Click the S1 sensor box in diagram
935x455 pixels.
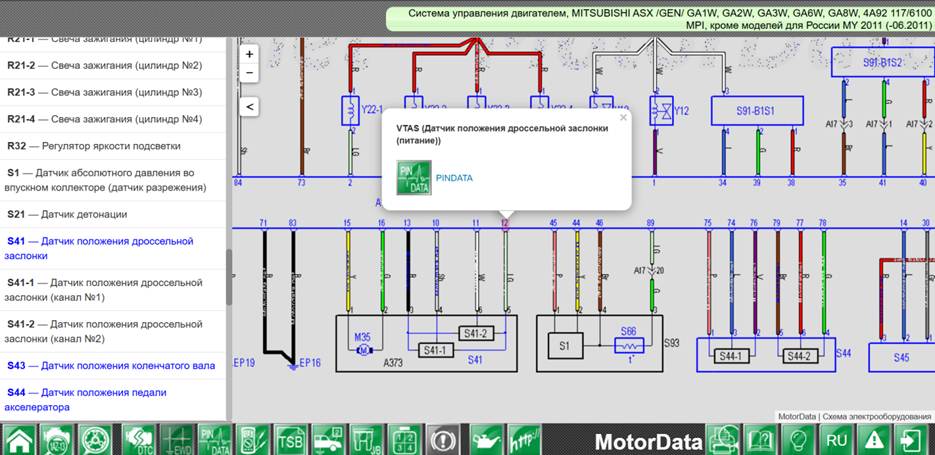pos(565,345)
